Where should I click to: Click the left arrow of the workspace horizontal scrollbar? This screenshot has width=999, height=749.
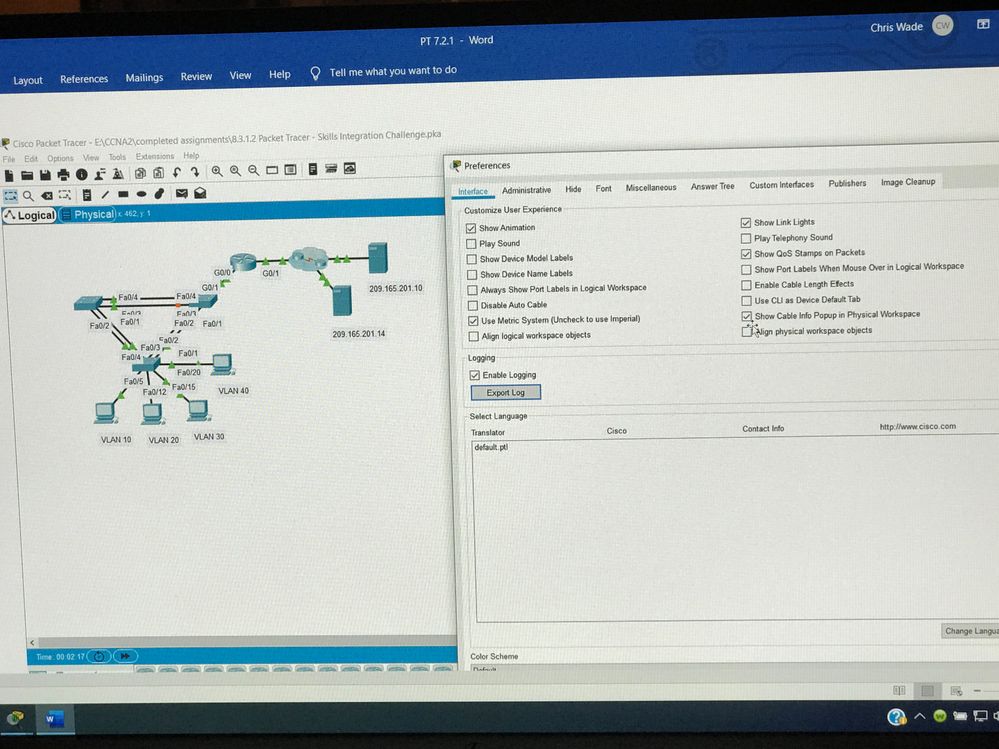click(32, 643)
